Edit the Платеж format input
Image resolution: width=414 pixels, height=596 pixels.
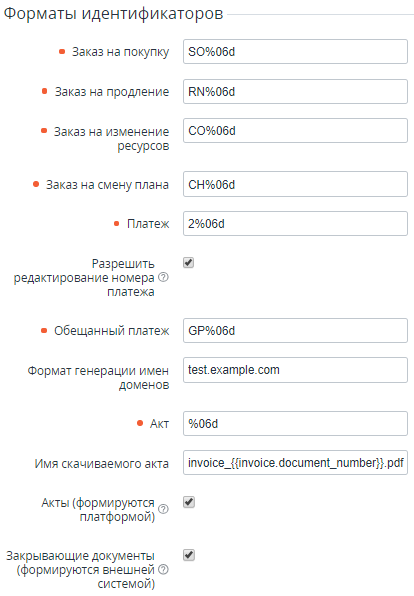coord(295,224)
